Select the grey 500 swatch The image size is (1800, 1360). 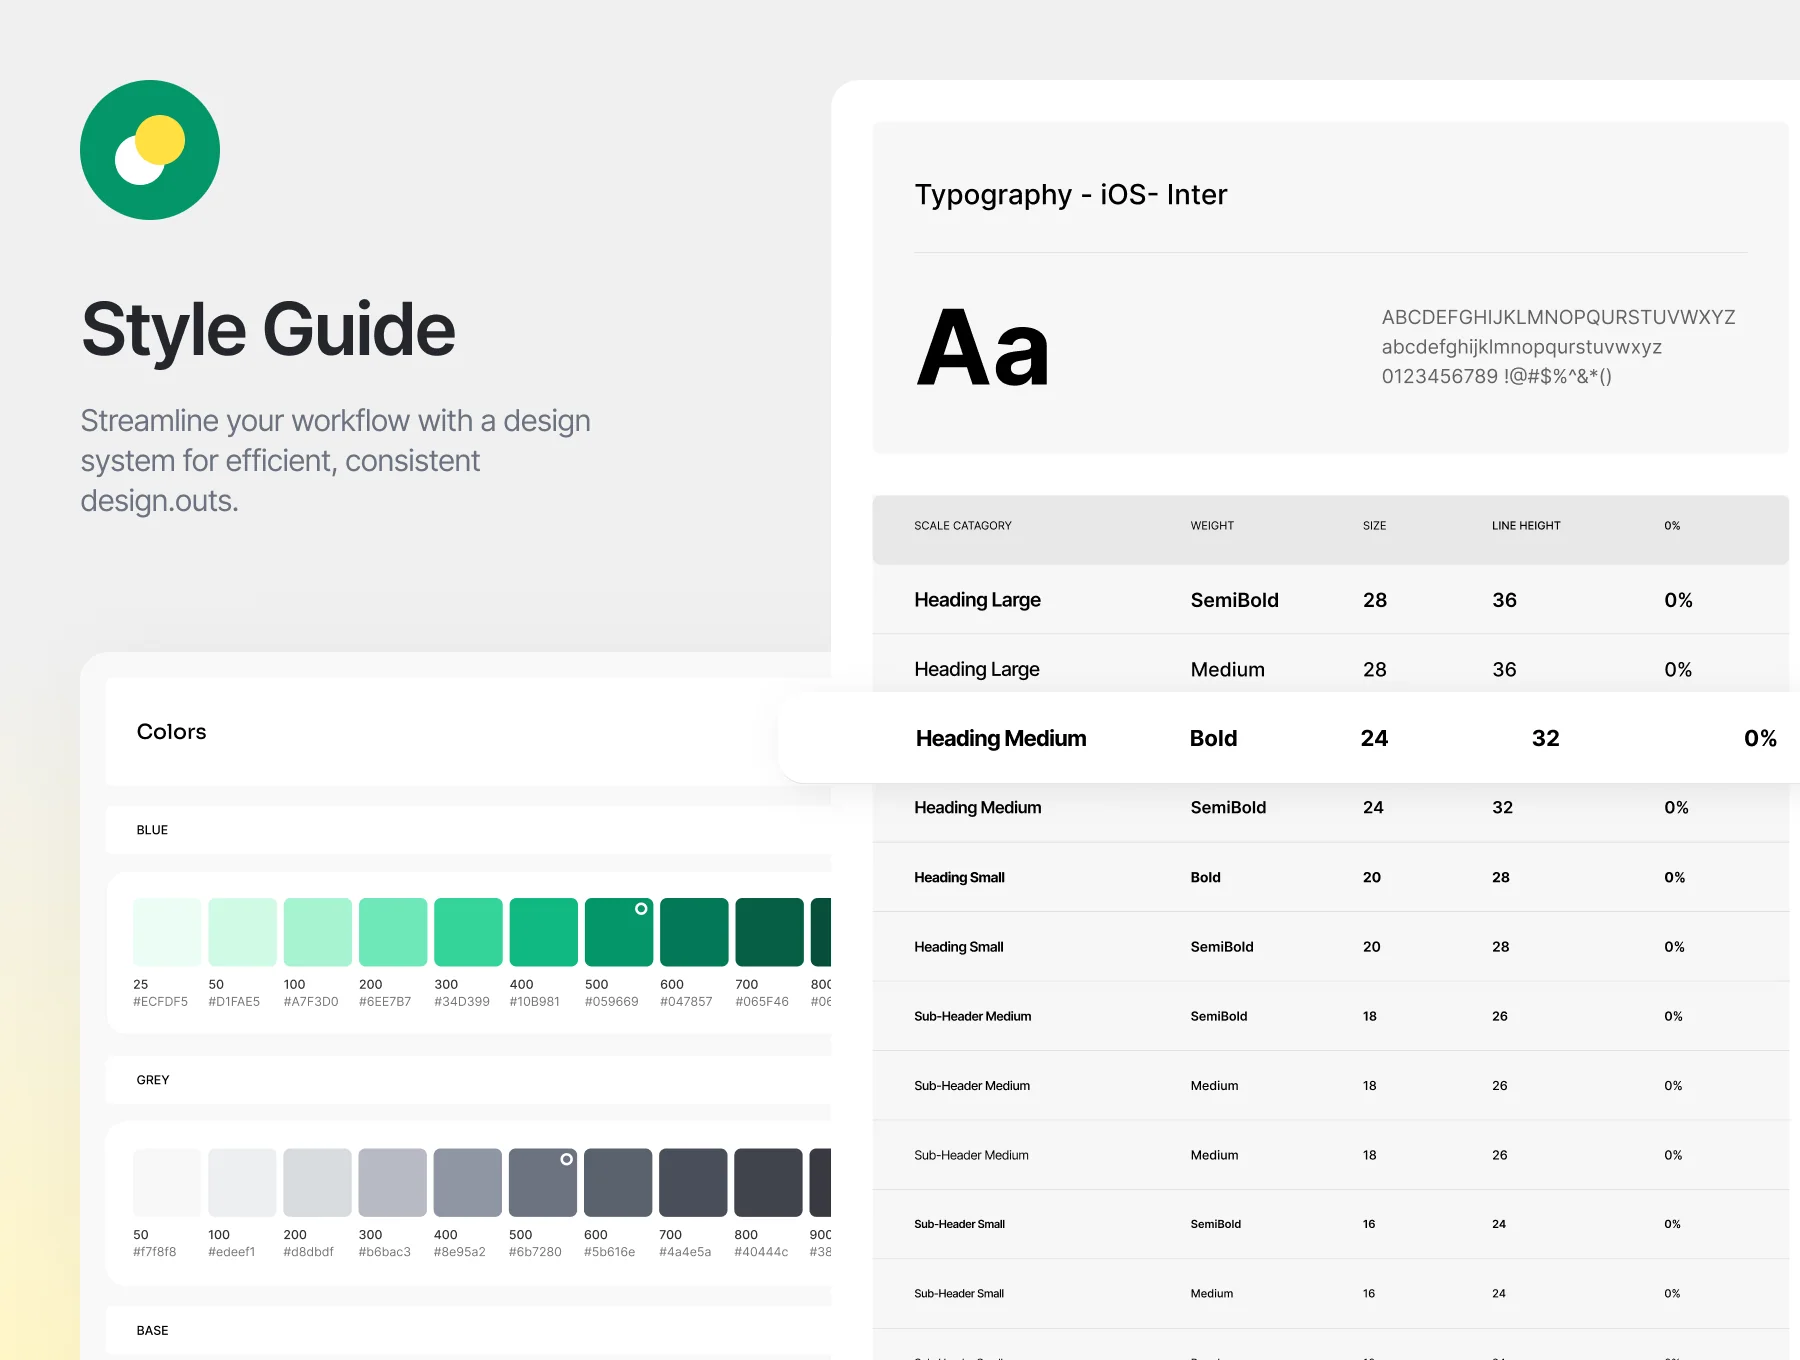pos(543,1182)
